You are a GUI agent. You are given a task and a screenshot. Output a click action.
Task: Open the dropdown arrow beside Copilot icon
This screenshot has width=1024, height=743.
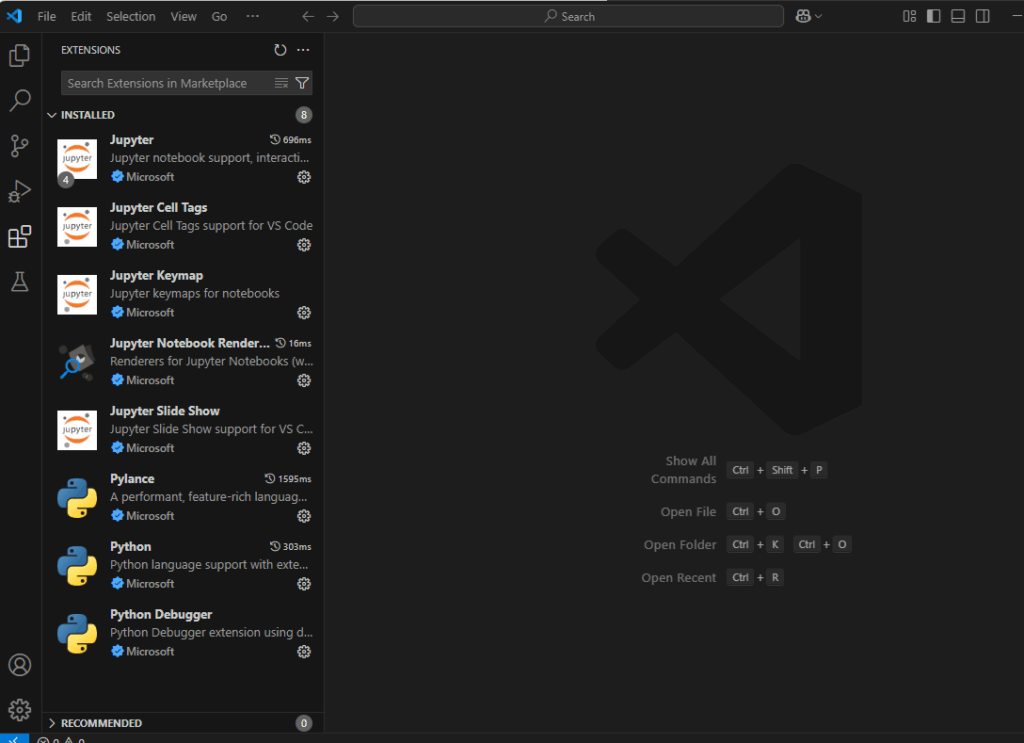818,16
